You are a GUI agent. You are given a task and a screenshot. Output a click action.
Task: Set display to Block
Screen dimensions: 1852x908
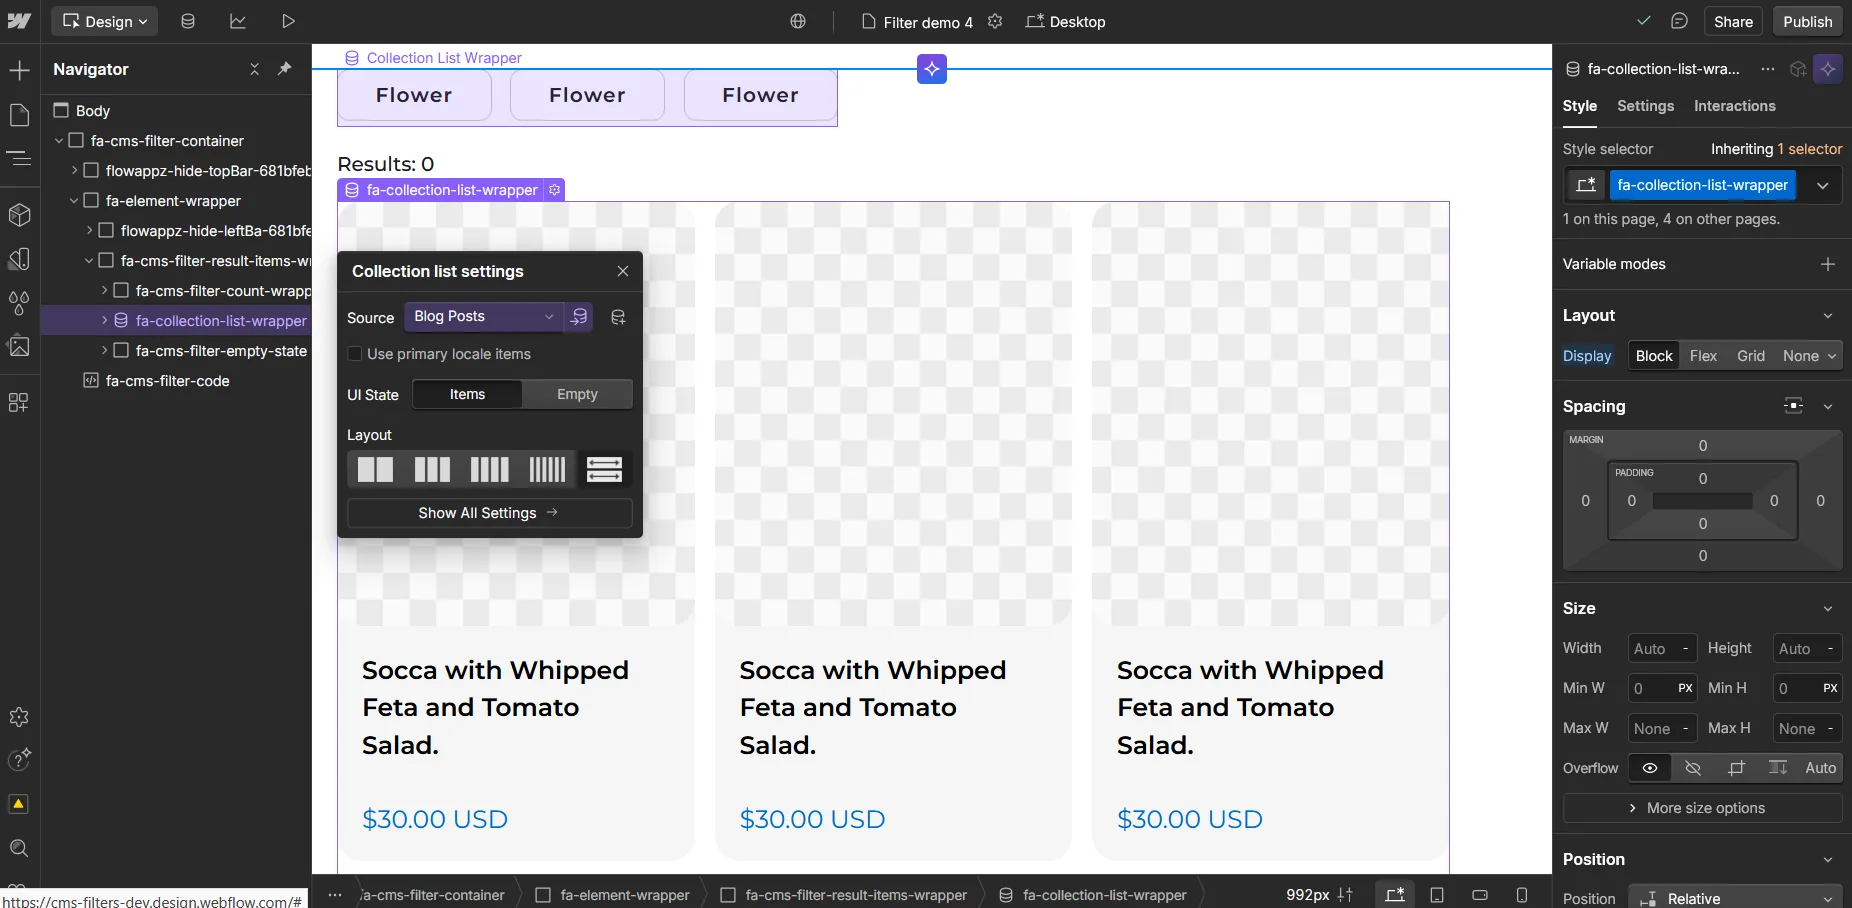1654,356
